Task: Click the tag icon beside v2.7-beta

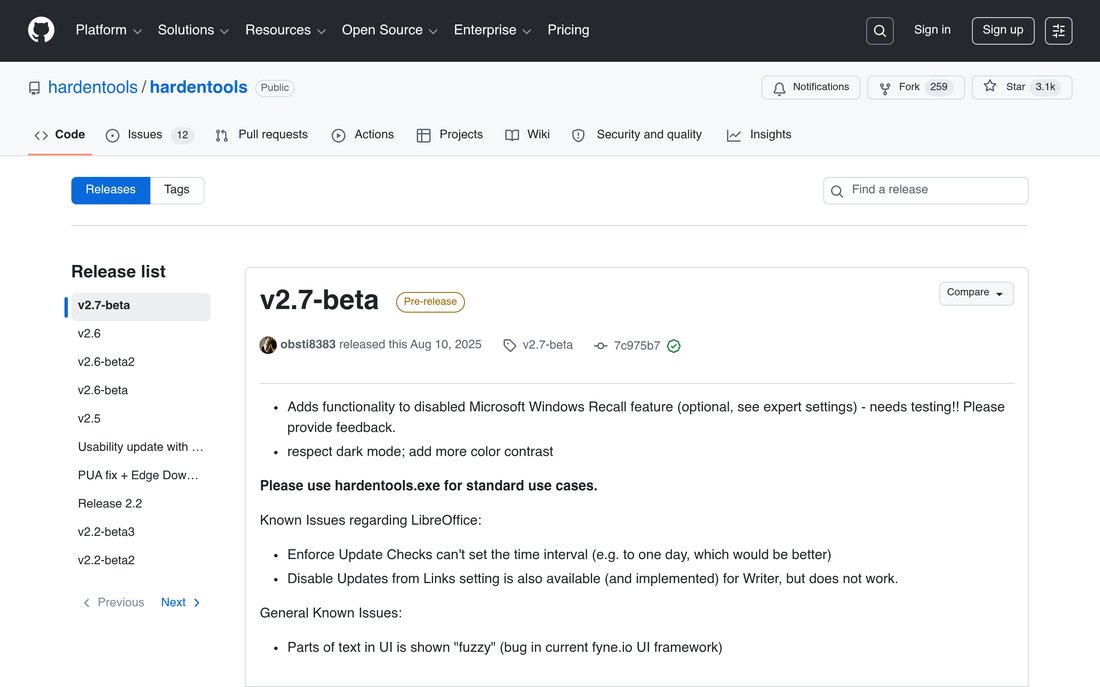Action: pos(509,345)
